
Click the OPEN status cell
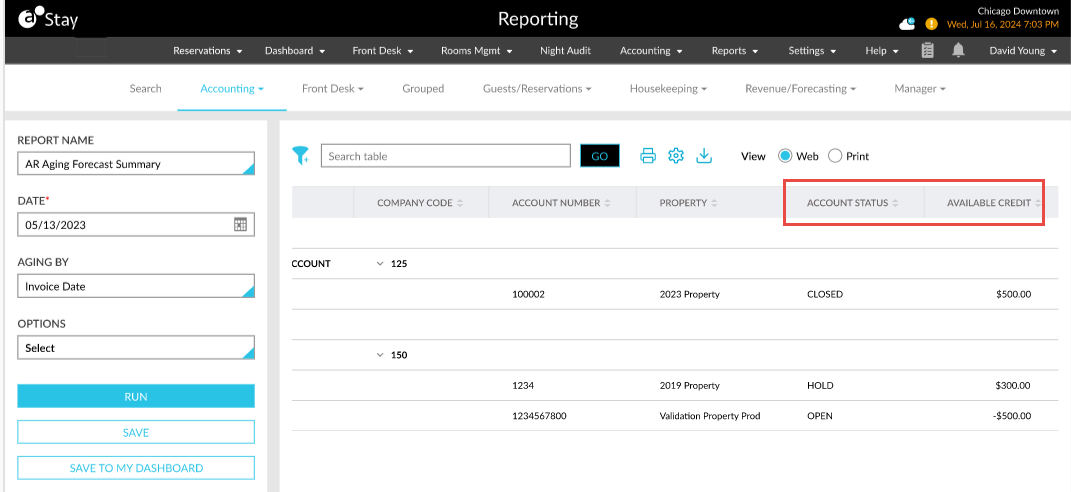tap(820, 415)
